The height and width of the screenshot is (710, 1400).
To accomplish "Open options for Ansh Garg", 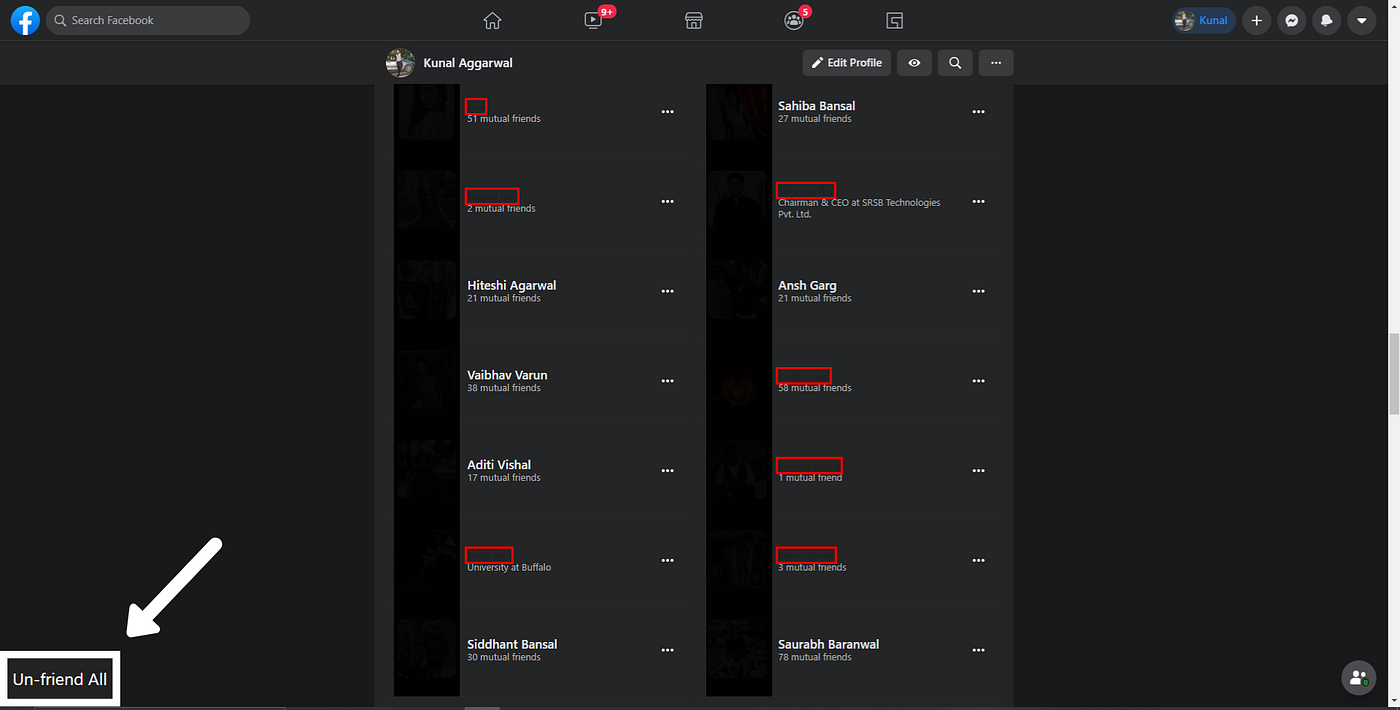I will click(x=979, y=291).
